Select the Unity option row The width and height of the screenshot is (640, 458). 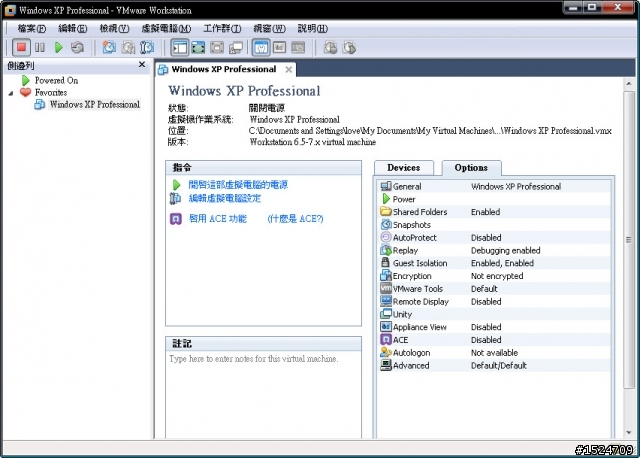493,314
